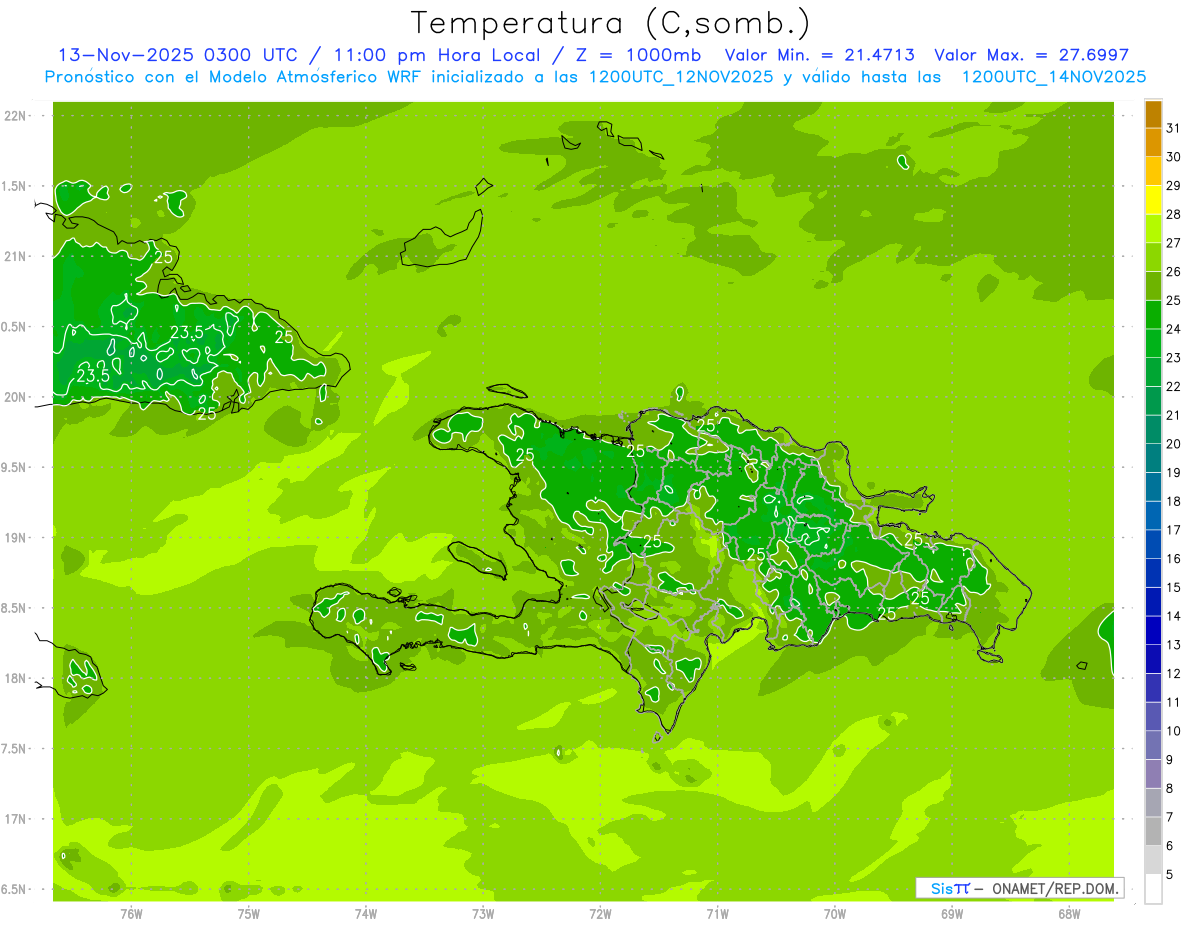Pick the lime swatch between 27 and 28
This screenshot has height=927, width=1200.
(1153, 229)
